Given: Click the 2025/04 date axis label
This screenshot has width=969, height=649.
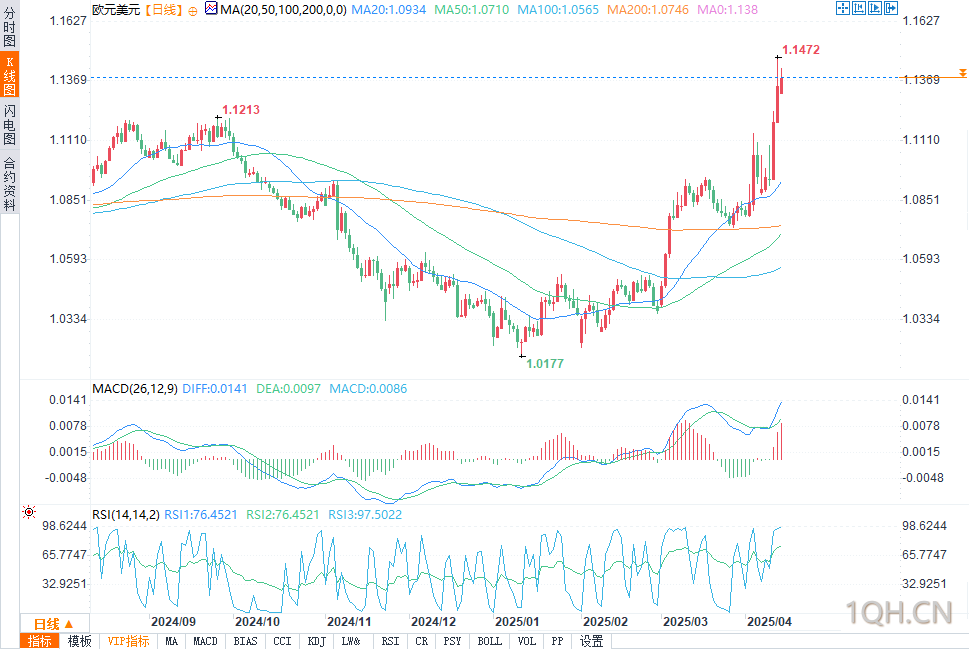Looking at the screenshot, I should 769,622.
